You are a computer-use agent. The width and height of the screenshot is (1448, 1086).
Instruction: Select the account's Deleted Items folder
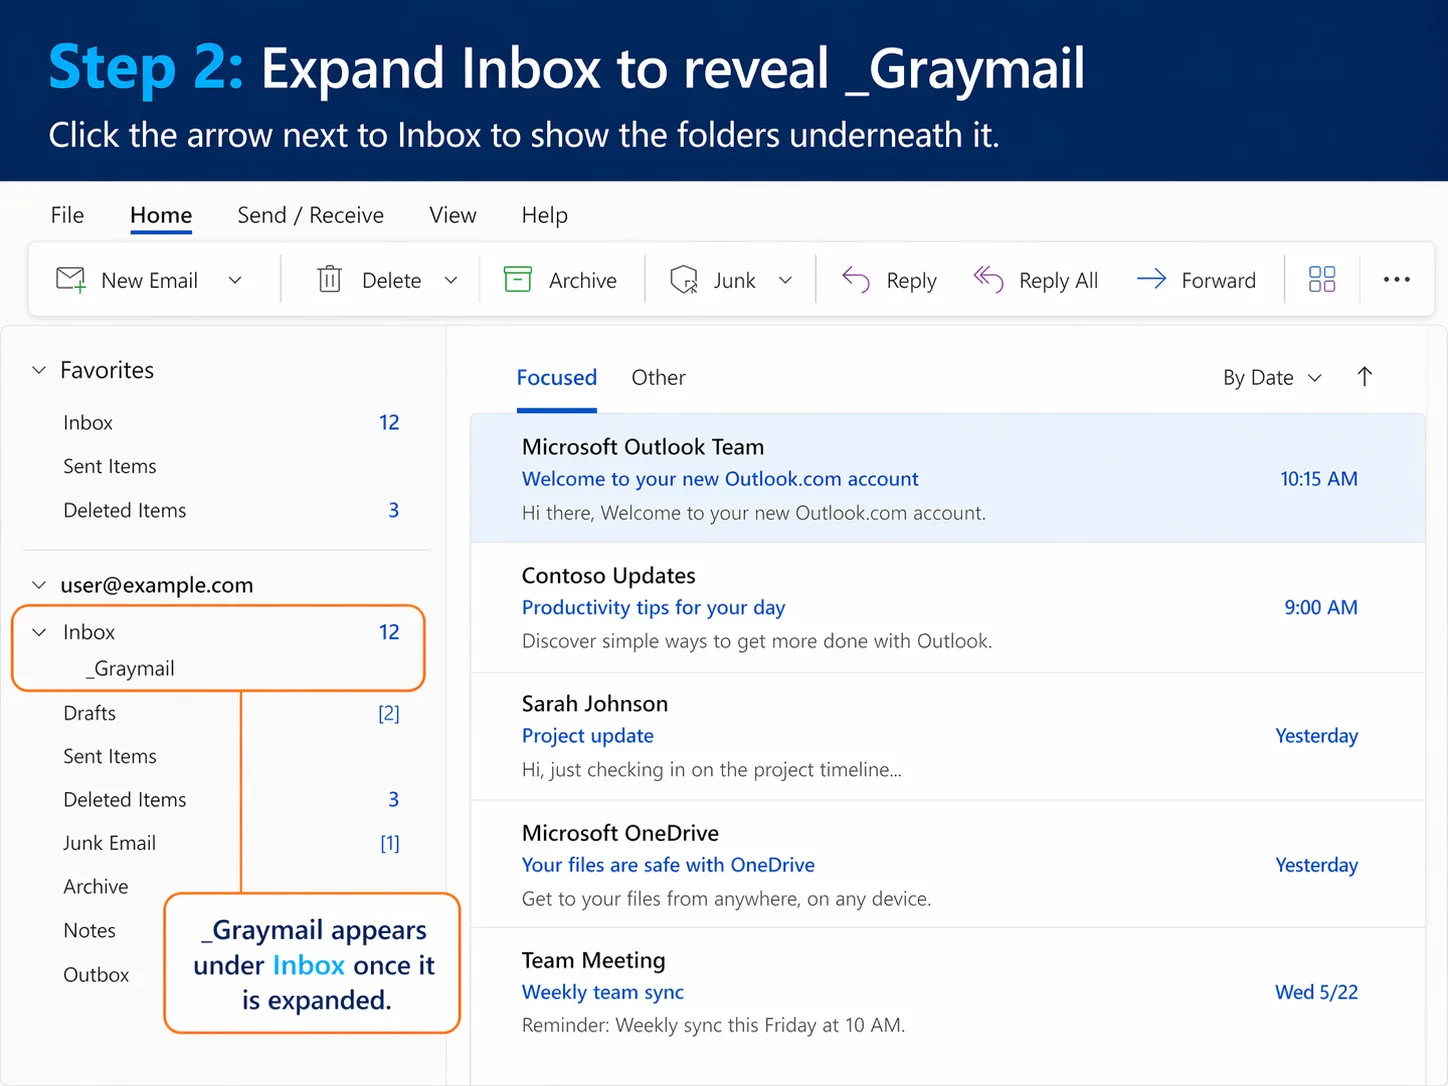(231, 800)
